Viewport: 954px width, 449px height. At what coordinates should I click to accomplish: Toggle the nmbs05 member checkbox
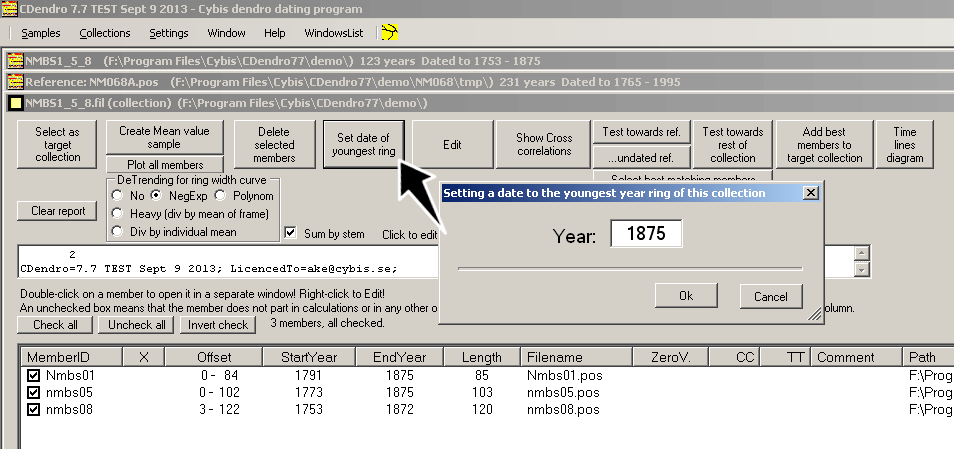tap(32, 392)
